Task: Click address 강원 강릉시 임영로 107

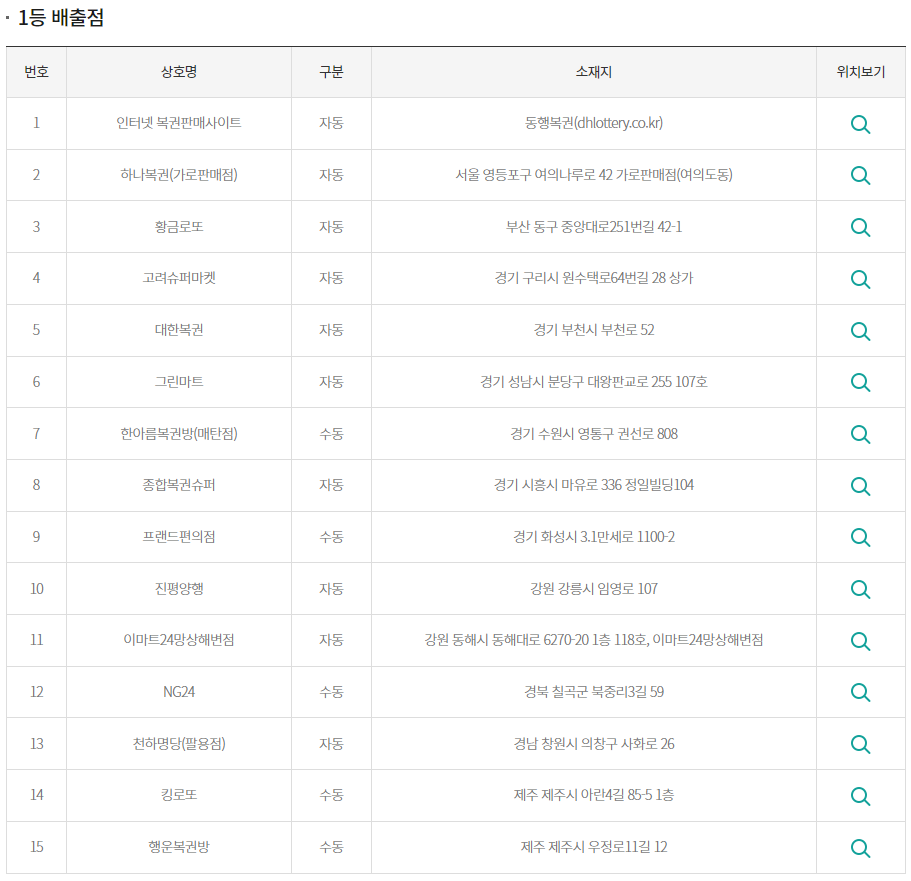Action: click(x=594, y=588)
